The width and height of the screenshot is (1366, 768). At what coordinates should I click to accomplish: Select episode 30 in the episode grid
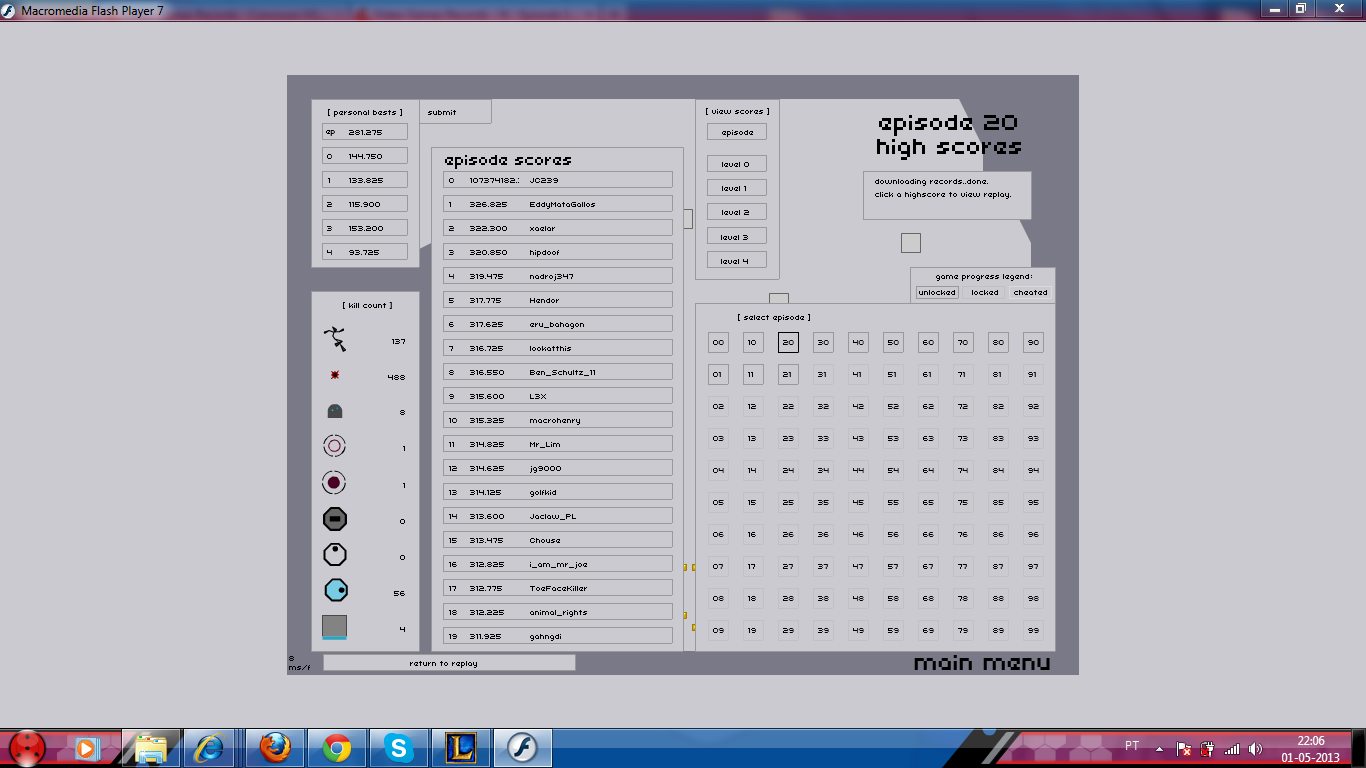pyautogui.click(x=823, y=343)
